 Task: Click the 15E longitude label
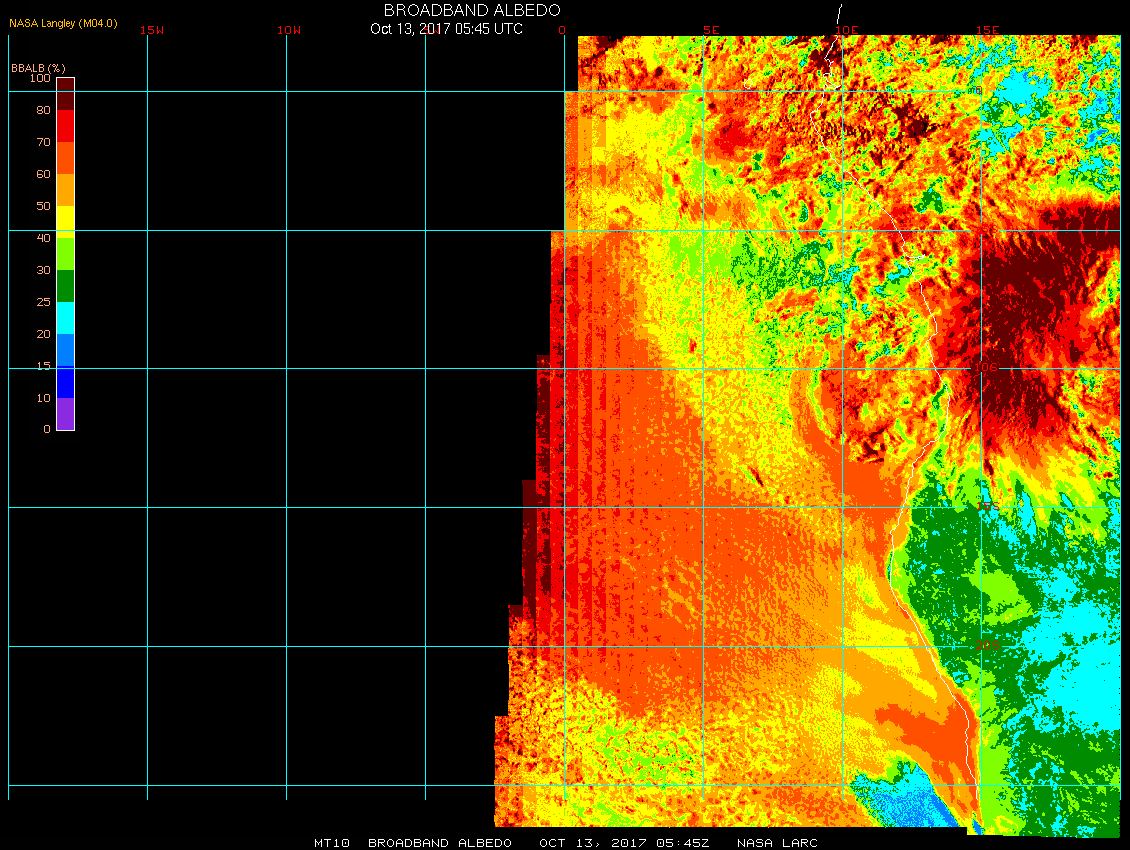[987, 30]
